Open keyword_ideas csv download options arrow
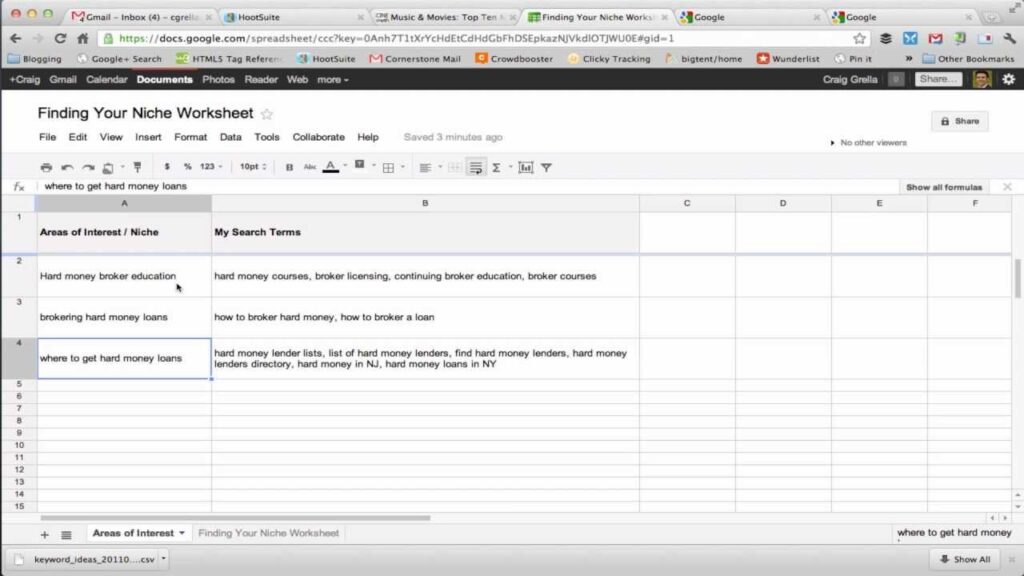 [x=163, y=559]
